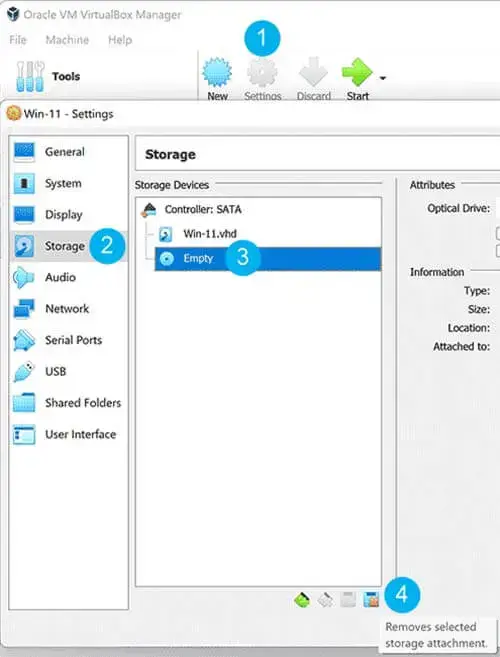Switch to the Display settings category
Viewport: 500px width, 657px height.
click(69, 215)
